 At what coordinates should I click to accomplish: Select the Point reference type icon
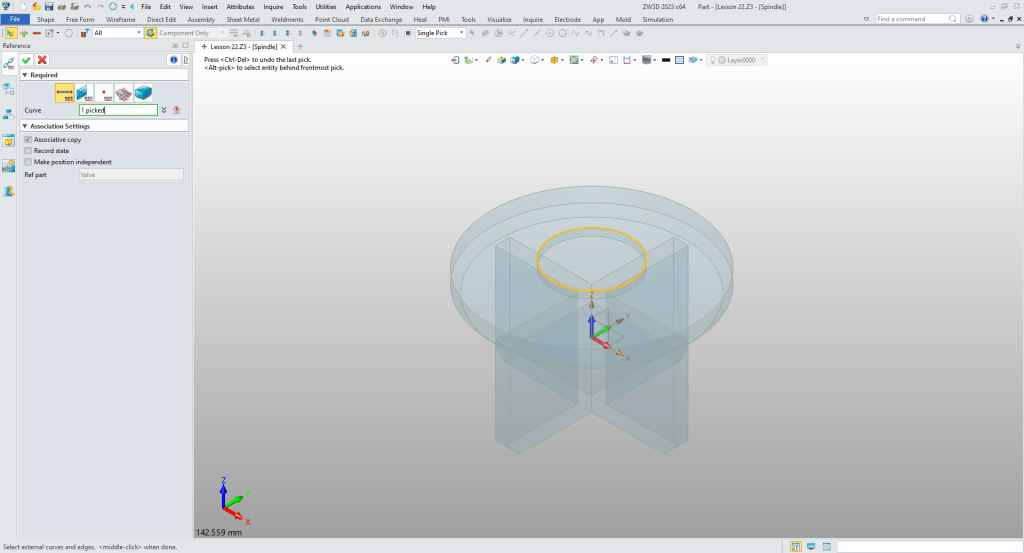pyautogui.click(x=105, y=93)
